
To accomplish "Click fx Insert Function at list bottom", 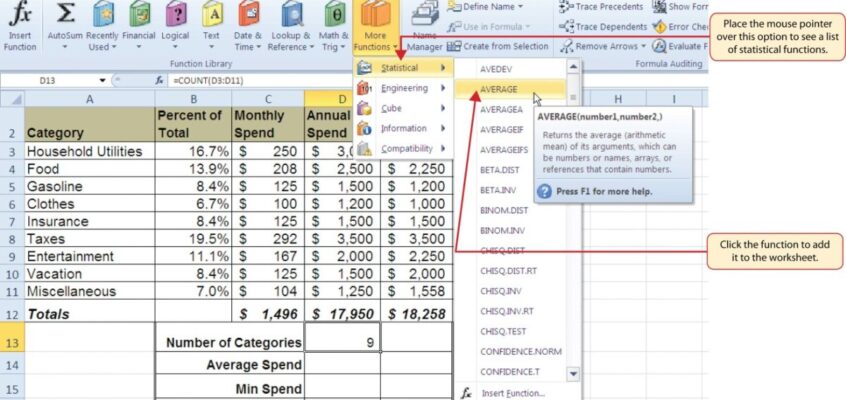I will click(504, 394).
